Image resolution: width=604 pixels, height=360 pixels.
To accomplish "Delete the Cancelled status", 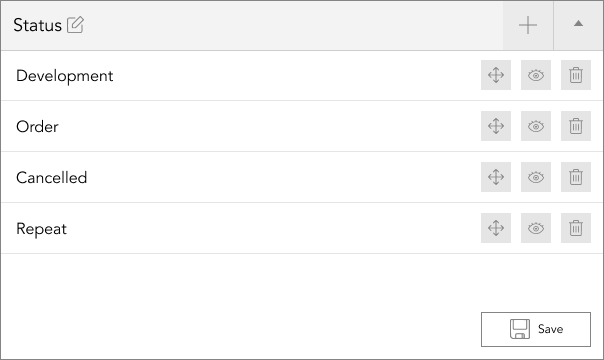I will pos(576,177).
